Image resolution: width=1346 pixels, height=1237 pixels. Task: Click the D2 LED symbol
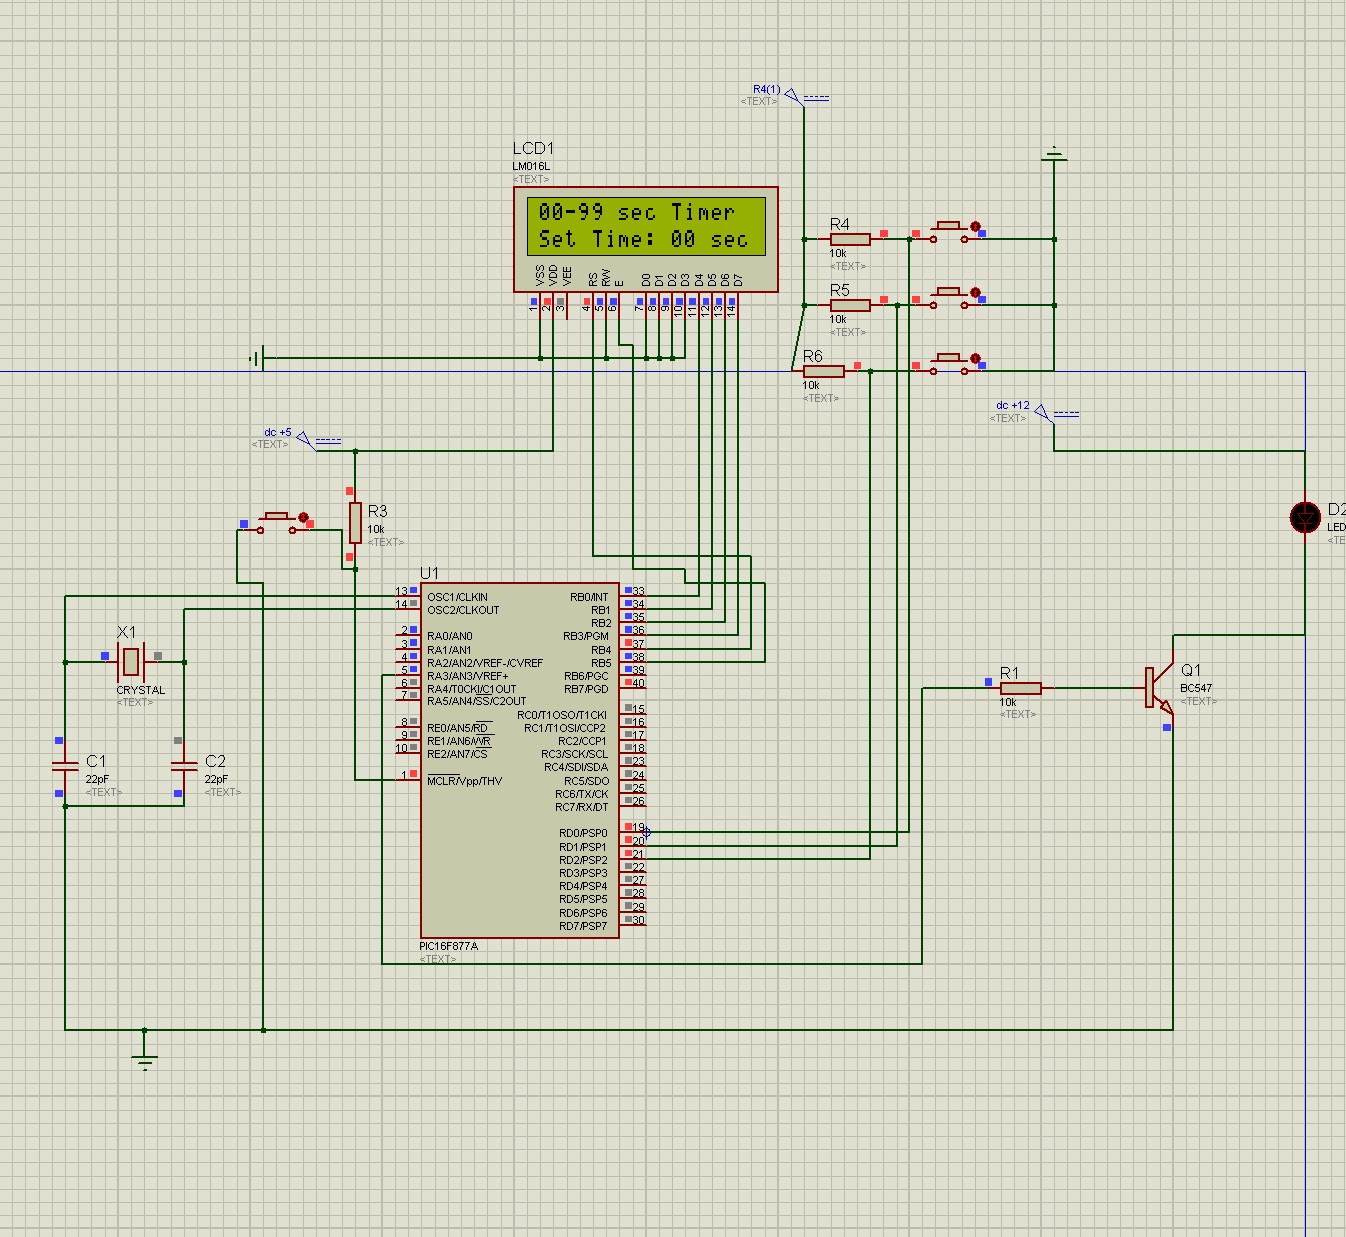tap(1305, 517)
